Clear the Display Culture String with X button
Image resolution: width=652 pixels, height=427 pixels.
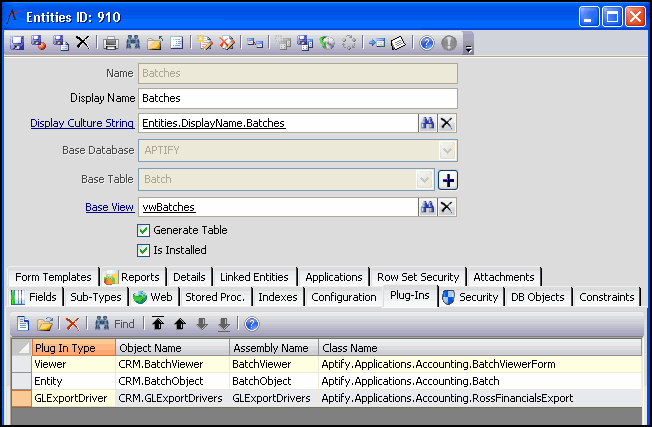pyautogui.click(x=447, y=123)
